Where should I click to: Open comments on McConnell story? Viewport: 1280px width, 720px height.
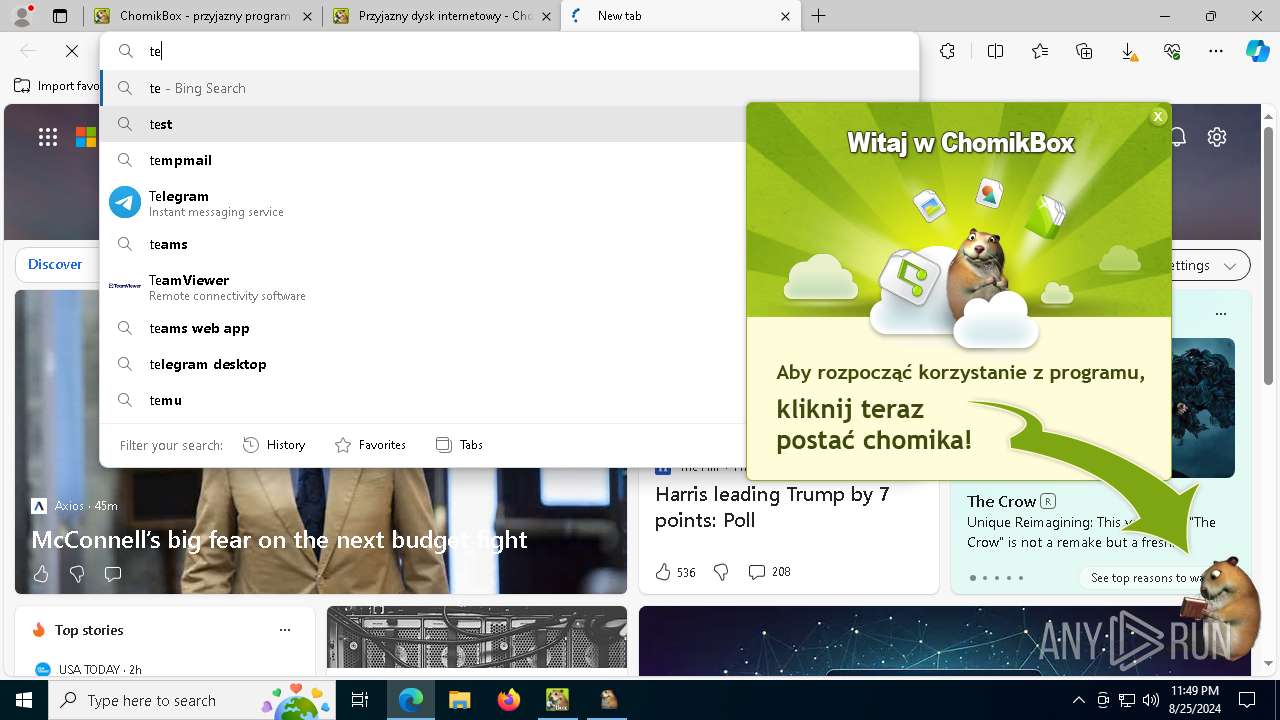tap(113, 573)
